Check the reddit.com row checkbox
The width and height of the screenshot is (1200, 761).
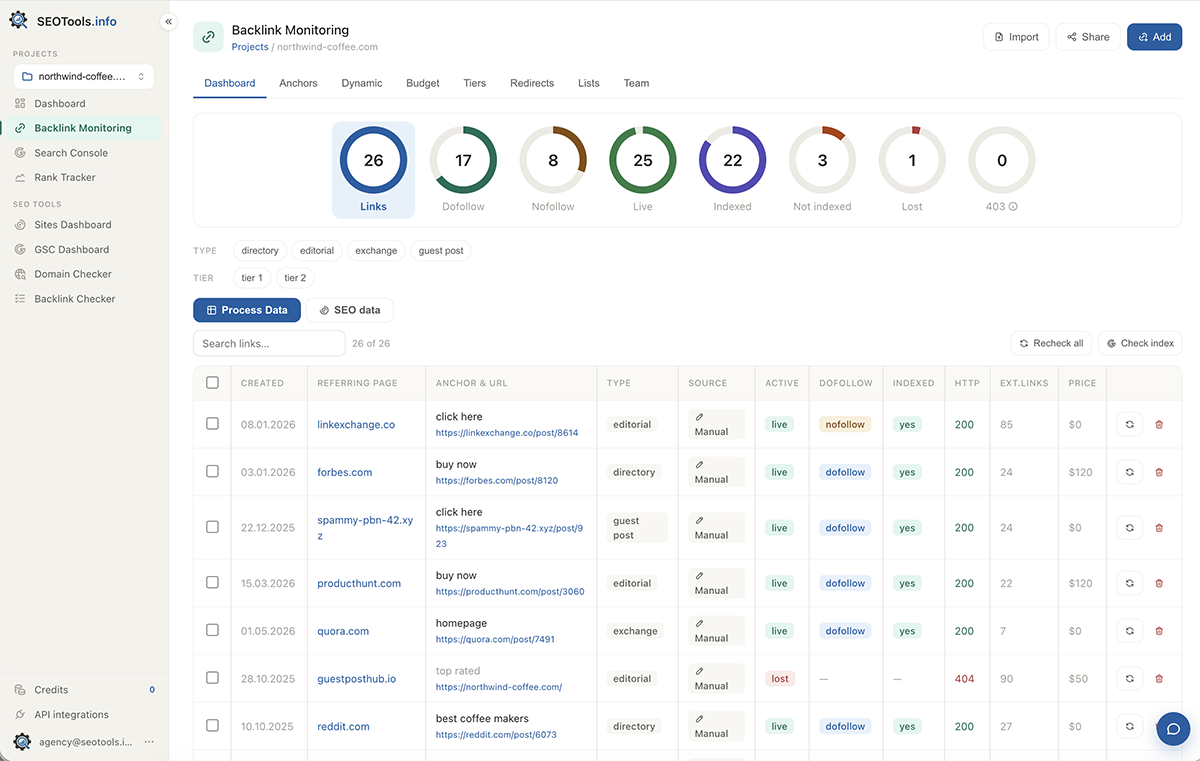click(x=212, y=725)
